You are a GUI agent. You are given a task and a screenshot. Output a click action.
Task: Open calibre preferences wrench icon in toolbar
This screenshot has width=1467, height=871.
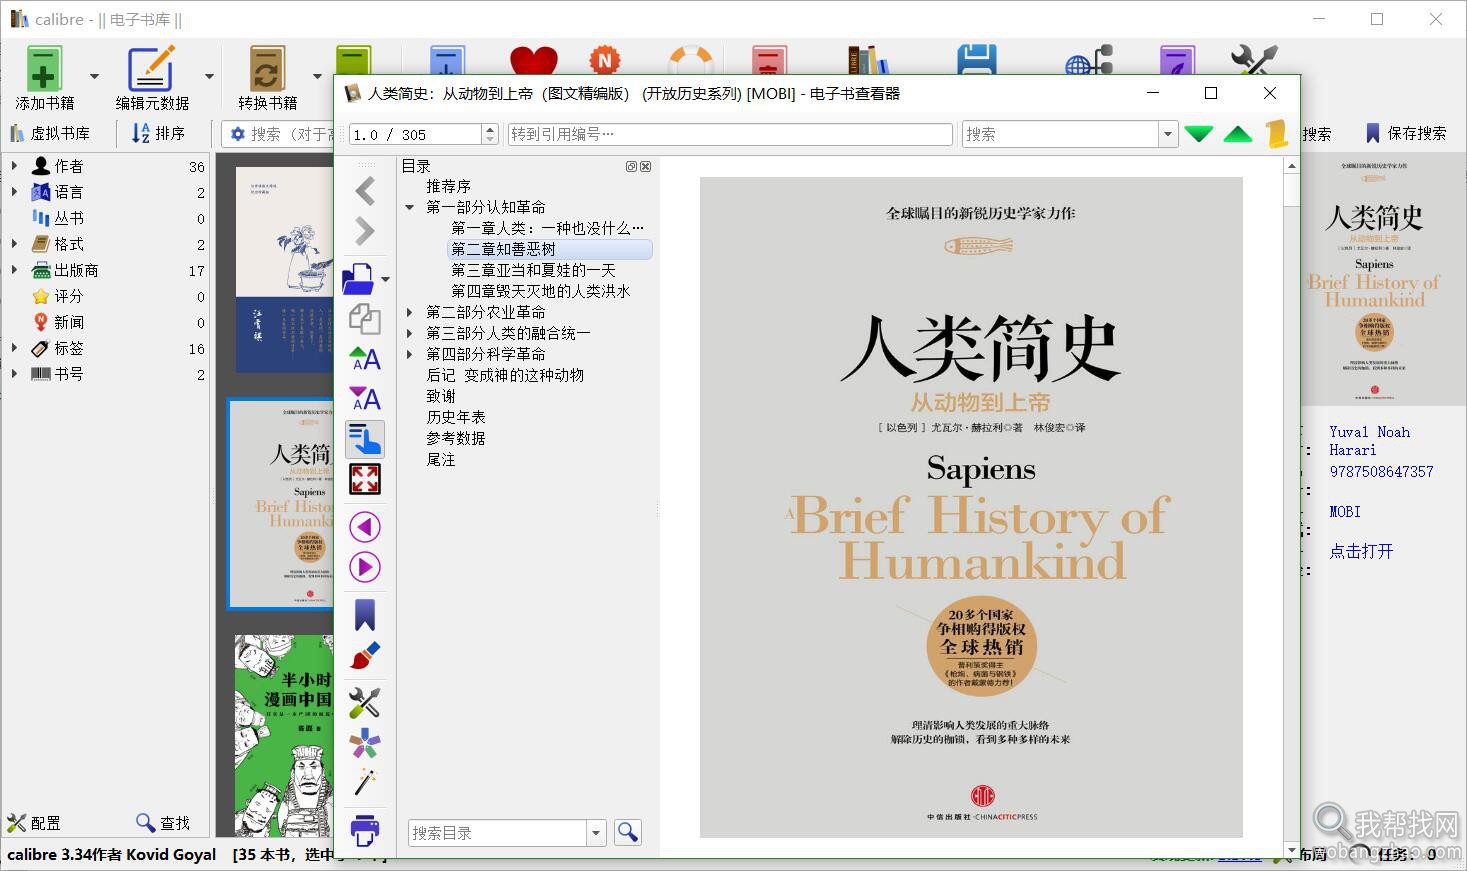(x=1254, y=61)
